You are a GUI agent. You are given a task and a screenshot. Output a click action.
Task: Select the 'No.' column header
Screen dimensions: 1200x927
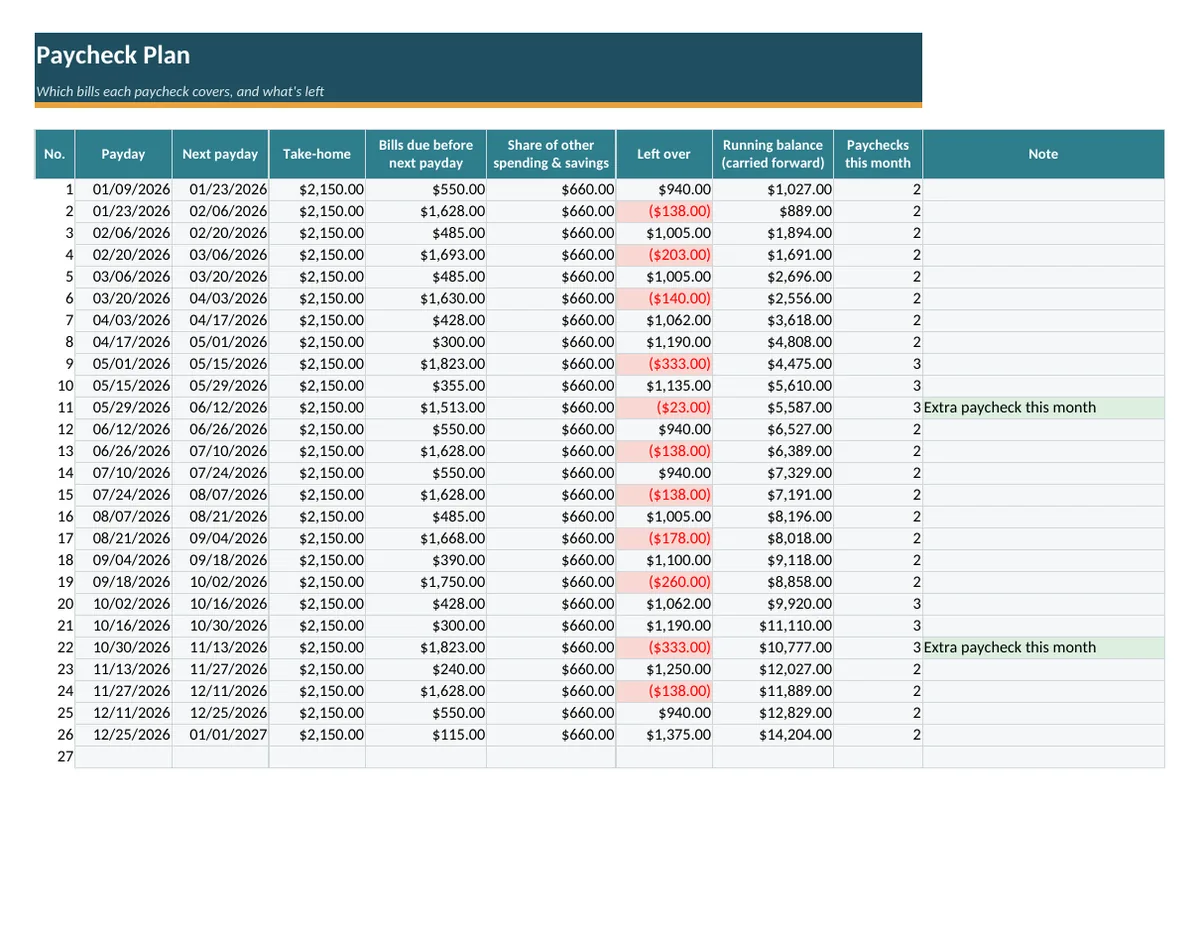[55, 154]
